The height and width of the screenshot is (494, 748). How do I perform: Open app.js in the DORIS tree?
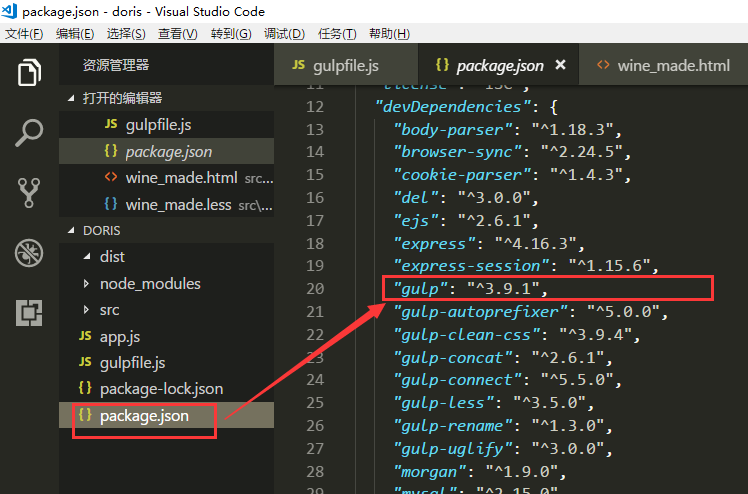(166, 337)
